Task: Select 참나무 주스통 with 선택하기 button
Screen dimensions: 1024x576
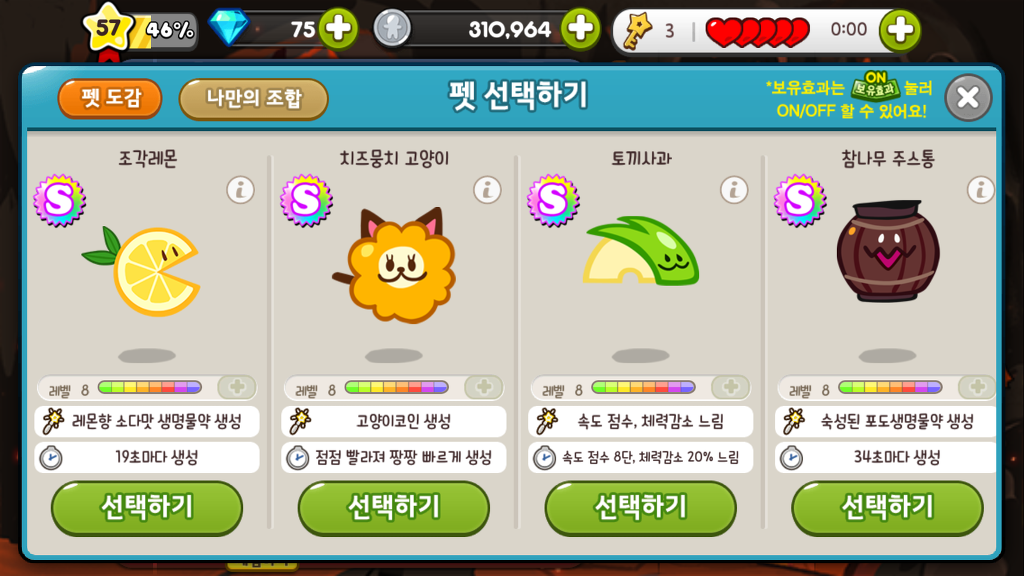Action: tap(887, 507)
